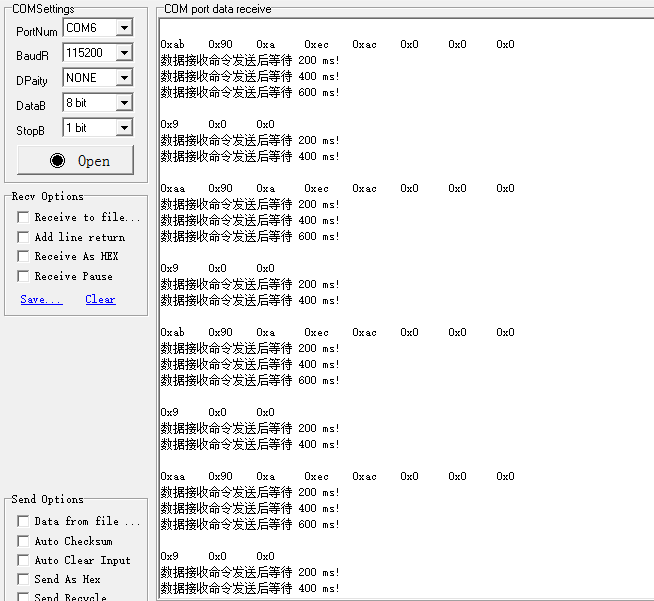This screenshot has width=654, height=601.
Task: Check the Auto Clear Input option
Action: coord(23,560)
